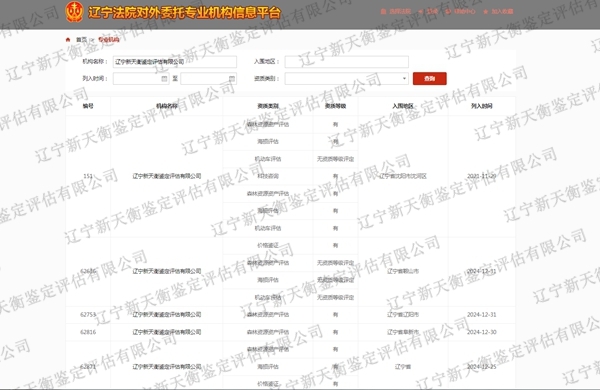Open the 选择法院 link in the header
Image resolution: width=600 pixels, height=390 pixels.
click(400, 11)
